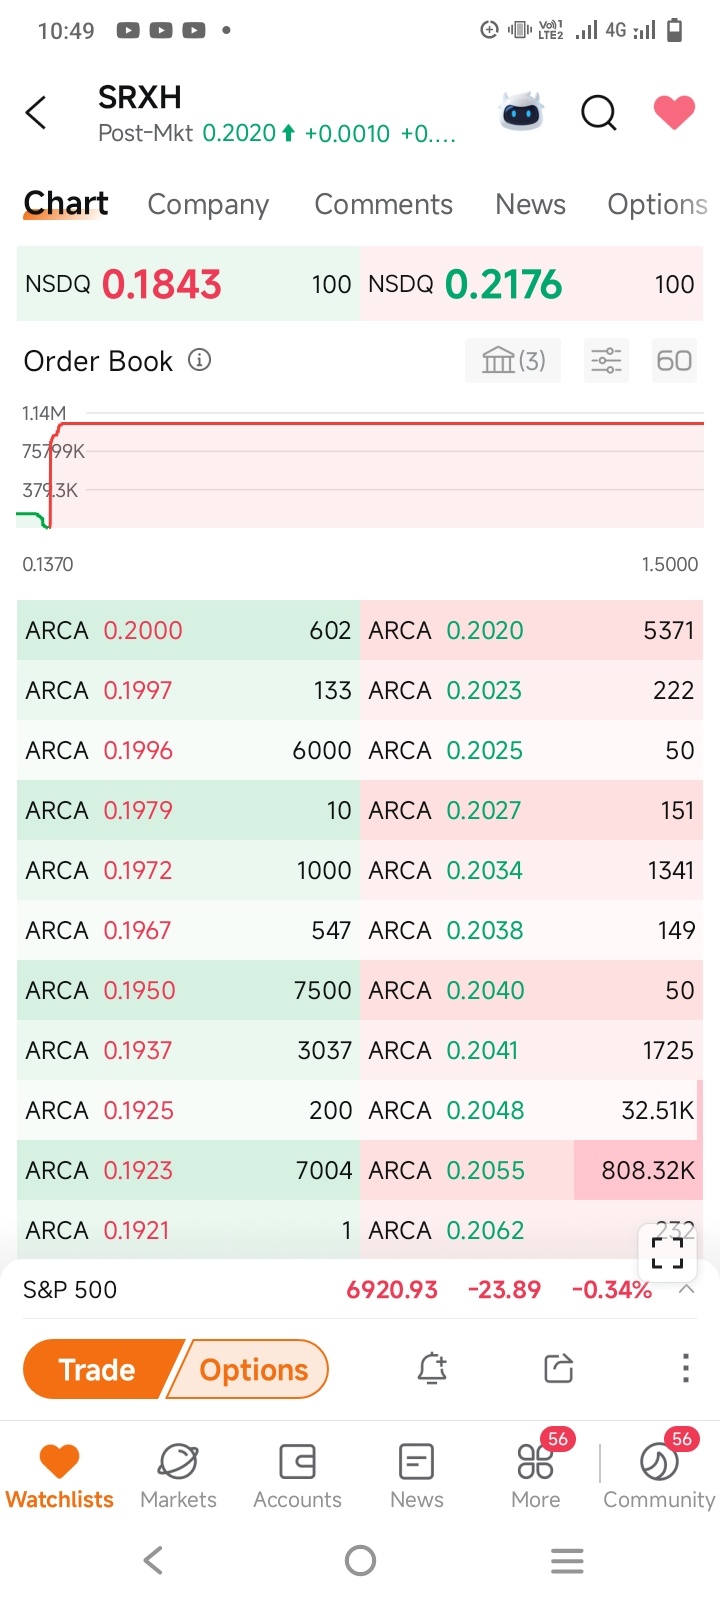Screen dimensions: 720x1600
Task: Expand the S&P 500 index bar
Action: tap(687, 1289)
